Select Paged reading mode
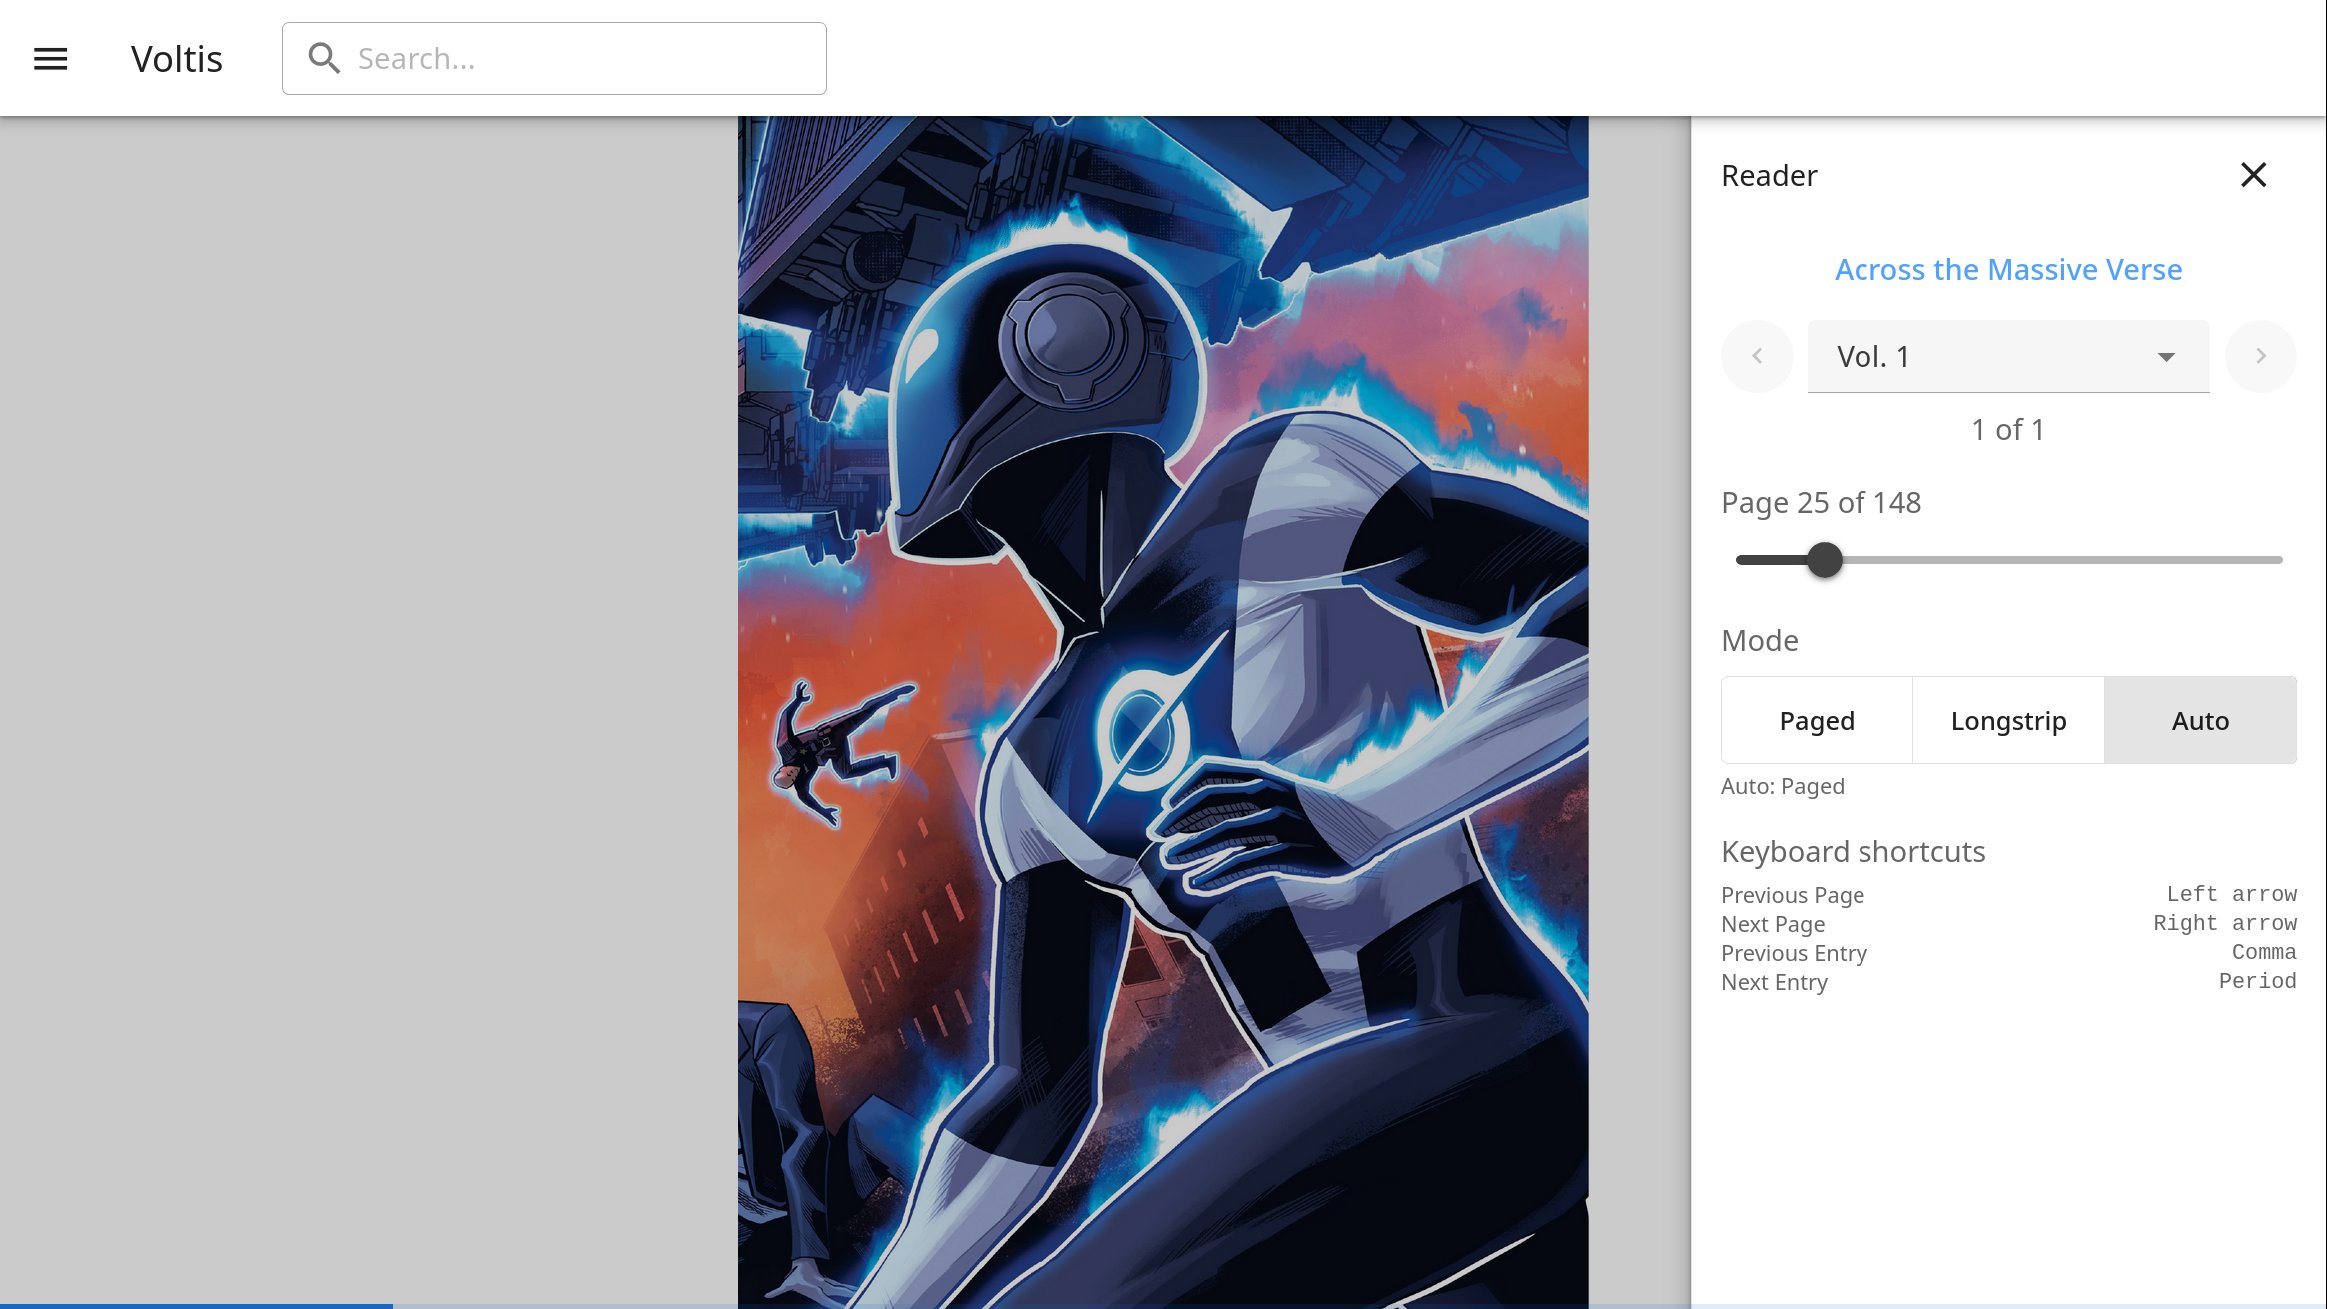The image size is (2327, 1309). tap(1816, 720)
